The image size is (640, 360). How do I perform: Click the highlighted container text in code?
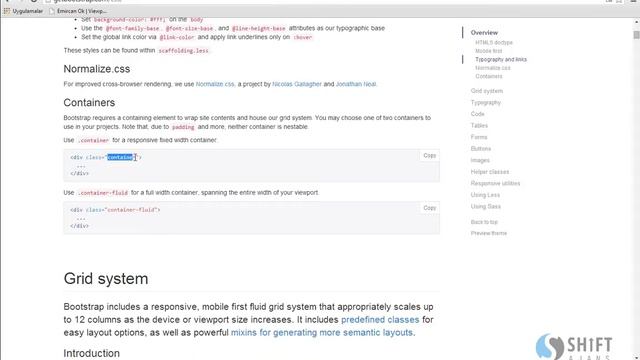[120, 157]
